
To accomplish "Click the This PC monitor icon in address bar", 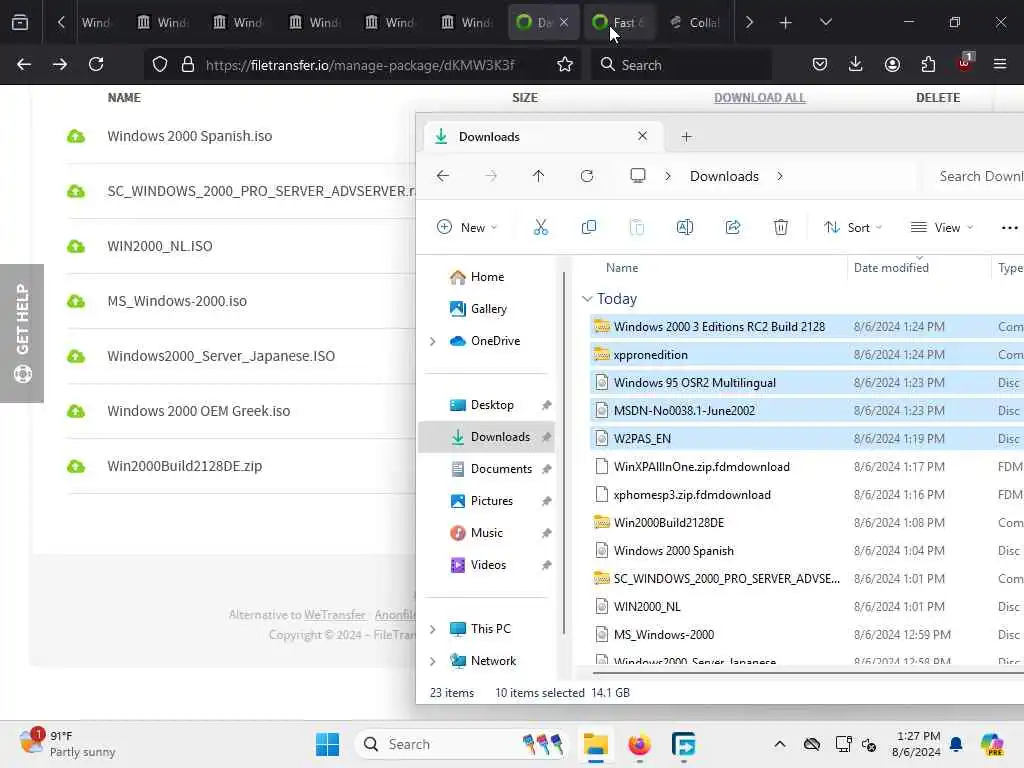I will click(x=637, y=176).
